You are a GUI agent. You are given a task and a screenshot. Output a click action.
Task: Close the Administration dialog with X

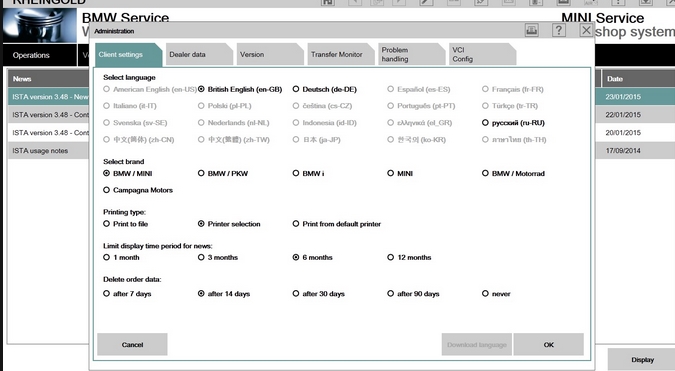click(586, 31)
